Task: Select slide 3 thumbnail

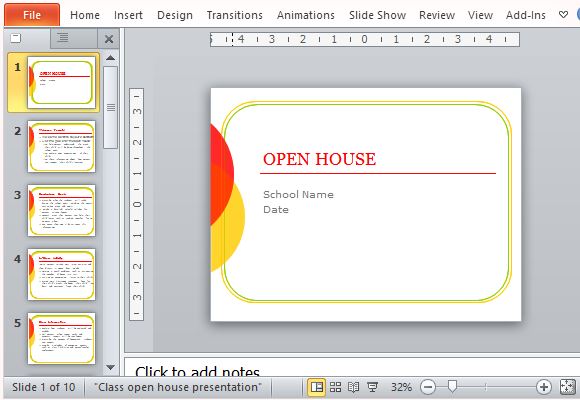Action: coord(61,210)
